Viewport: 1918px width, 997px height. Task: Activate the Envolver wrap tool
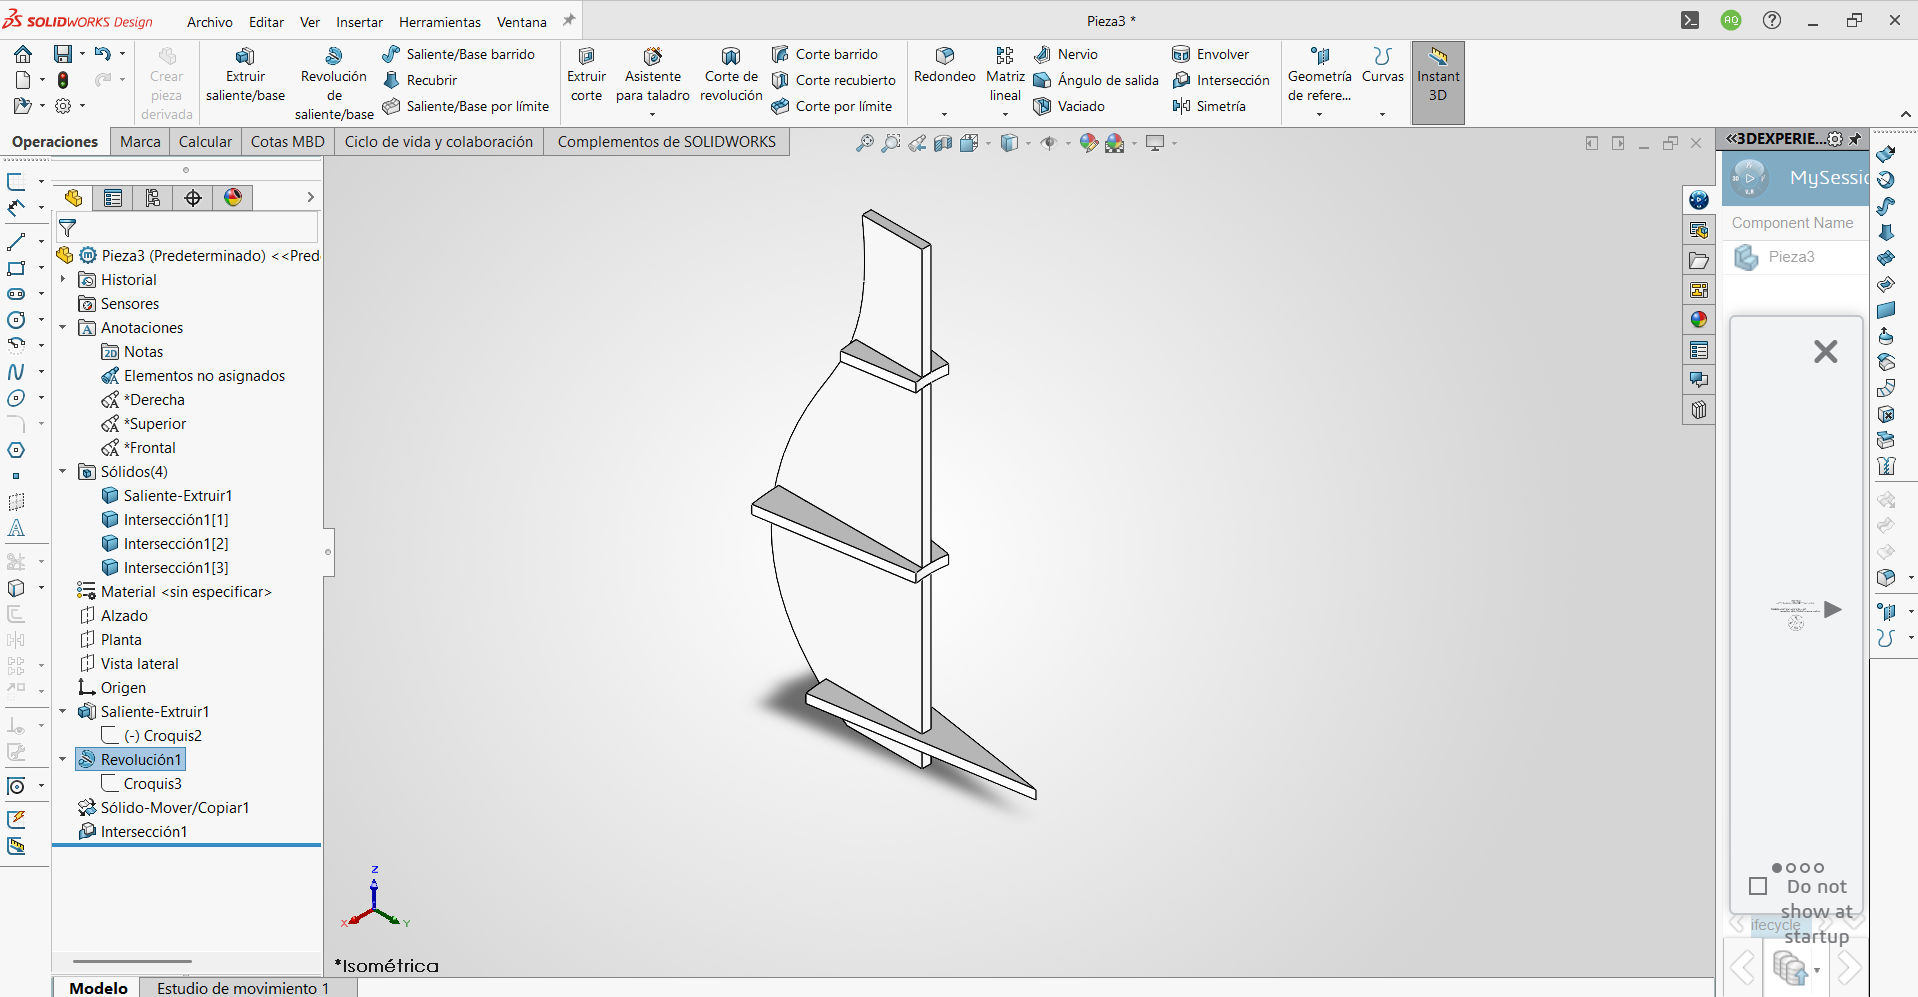point(1210,54)
